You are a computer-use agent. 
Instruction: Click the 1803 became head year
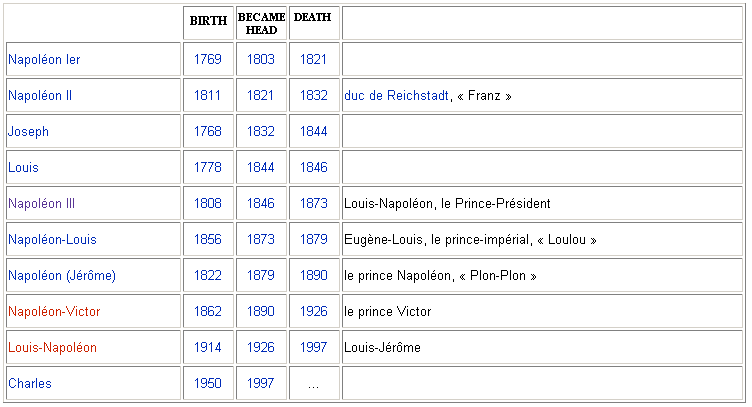(x=261, y=60)
